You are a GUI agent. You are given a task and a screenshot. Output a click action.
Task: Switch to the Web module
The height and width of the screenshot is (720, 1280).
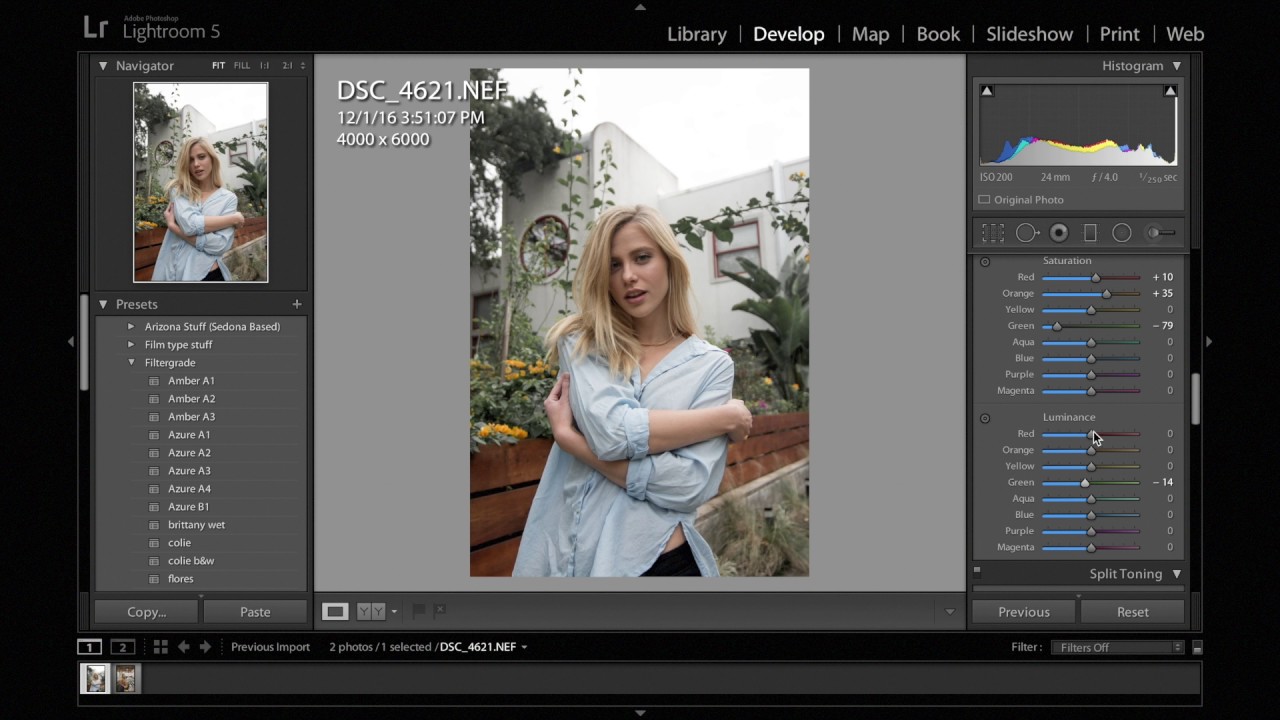(x=1185, y=34)
